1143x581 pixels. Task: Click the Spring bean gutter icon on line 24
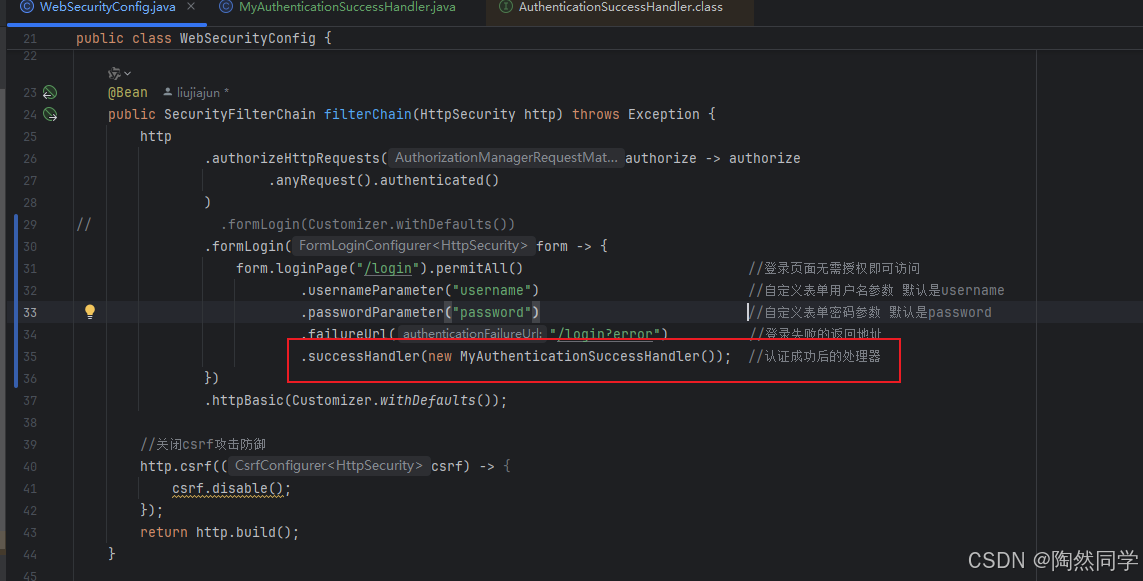click(x=48, y=114)
